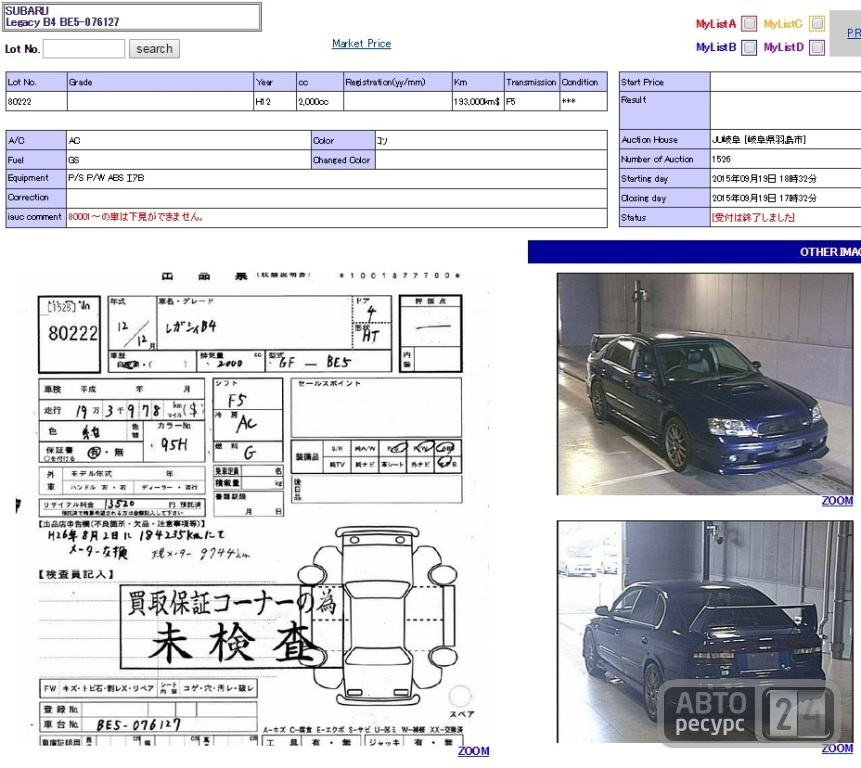Open the front view car photo

coord(705,384)
